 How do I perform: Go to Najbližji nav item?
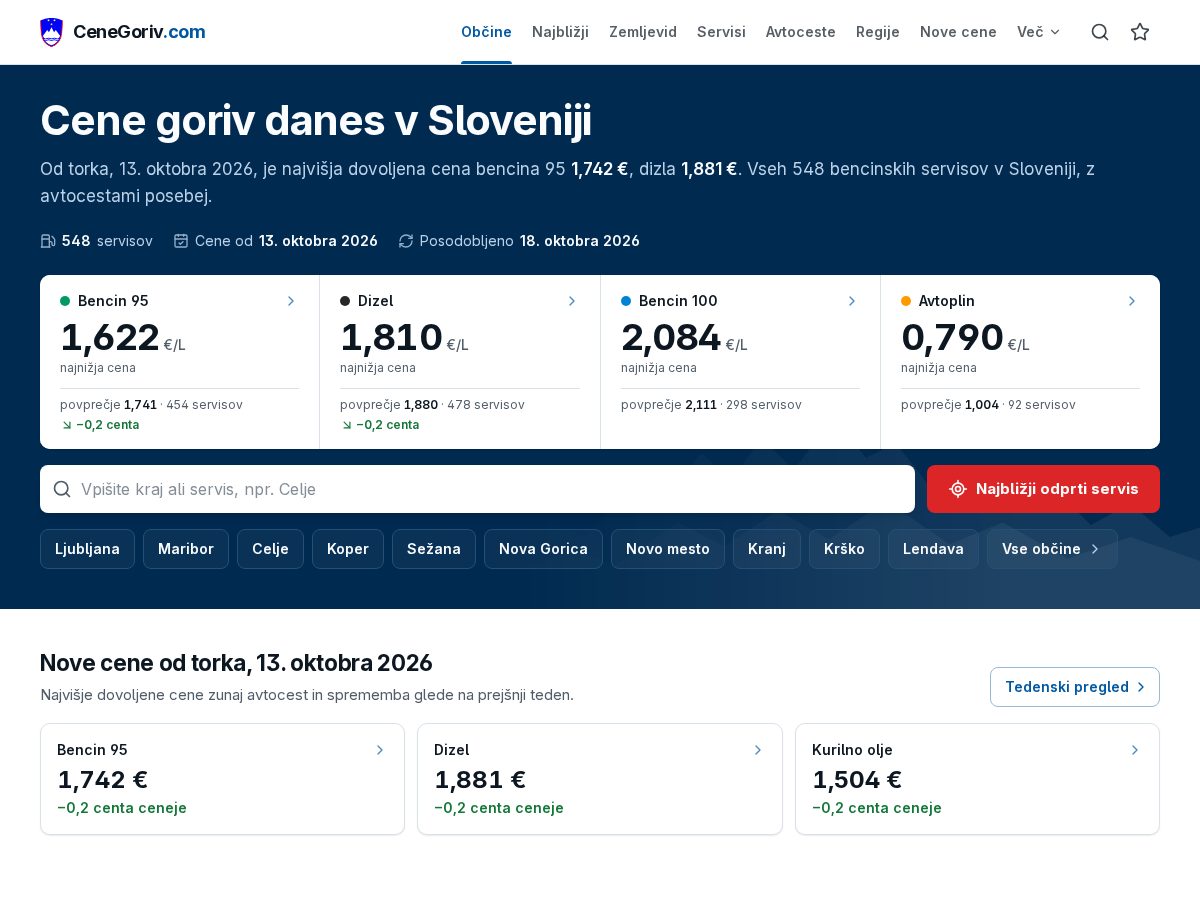coord(560,32)
